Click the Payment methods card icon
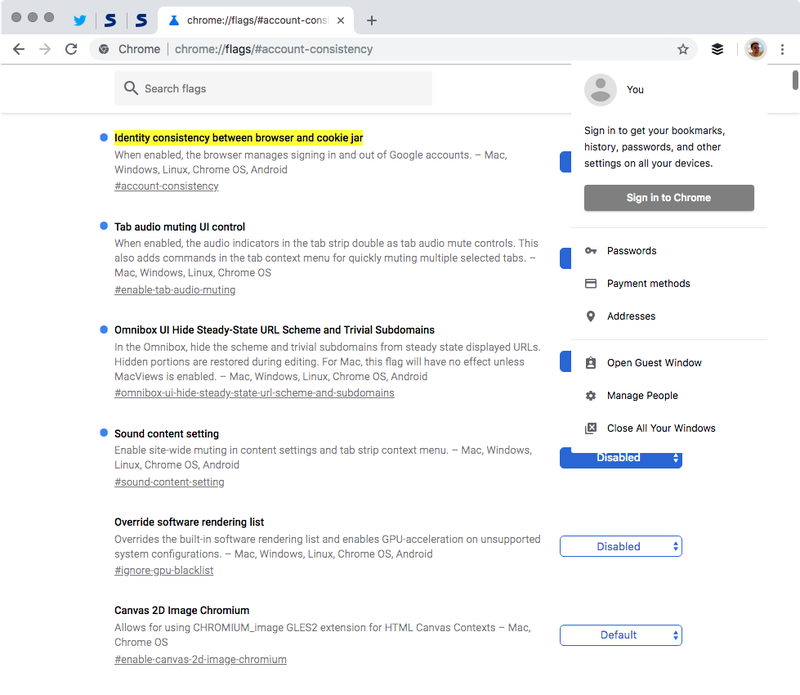 point(591,283)
